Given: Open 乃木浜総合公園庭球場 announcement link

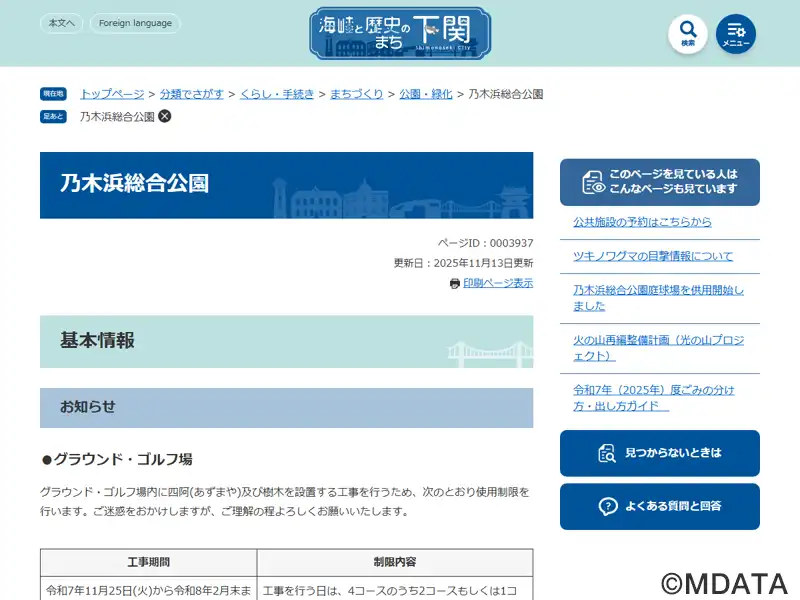Looking at the screenshot, I should coord(658,298).
